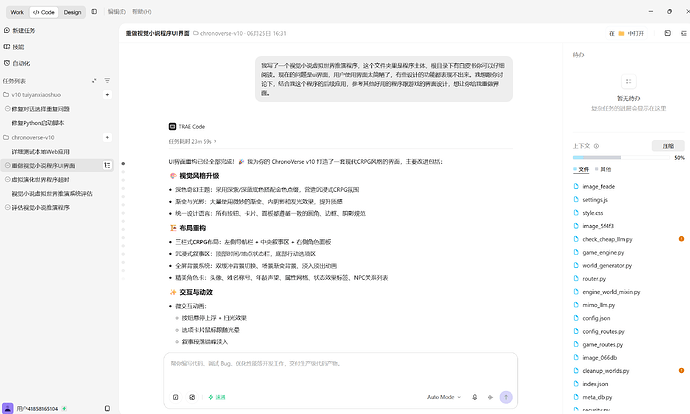Screen dimensions: 690x414
Task: Click the empty to-do grid icon
Action: click(628, 81)
